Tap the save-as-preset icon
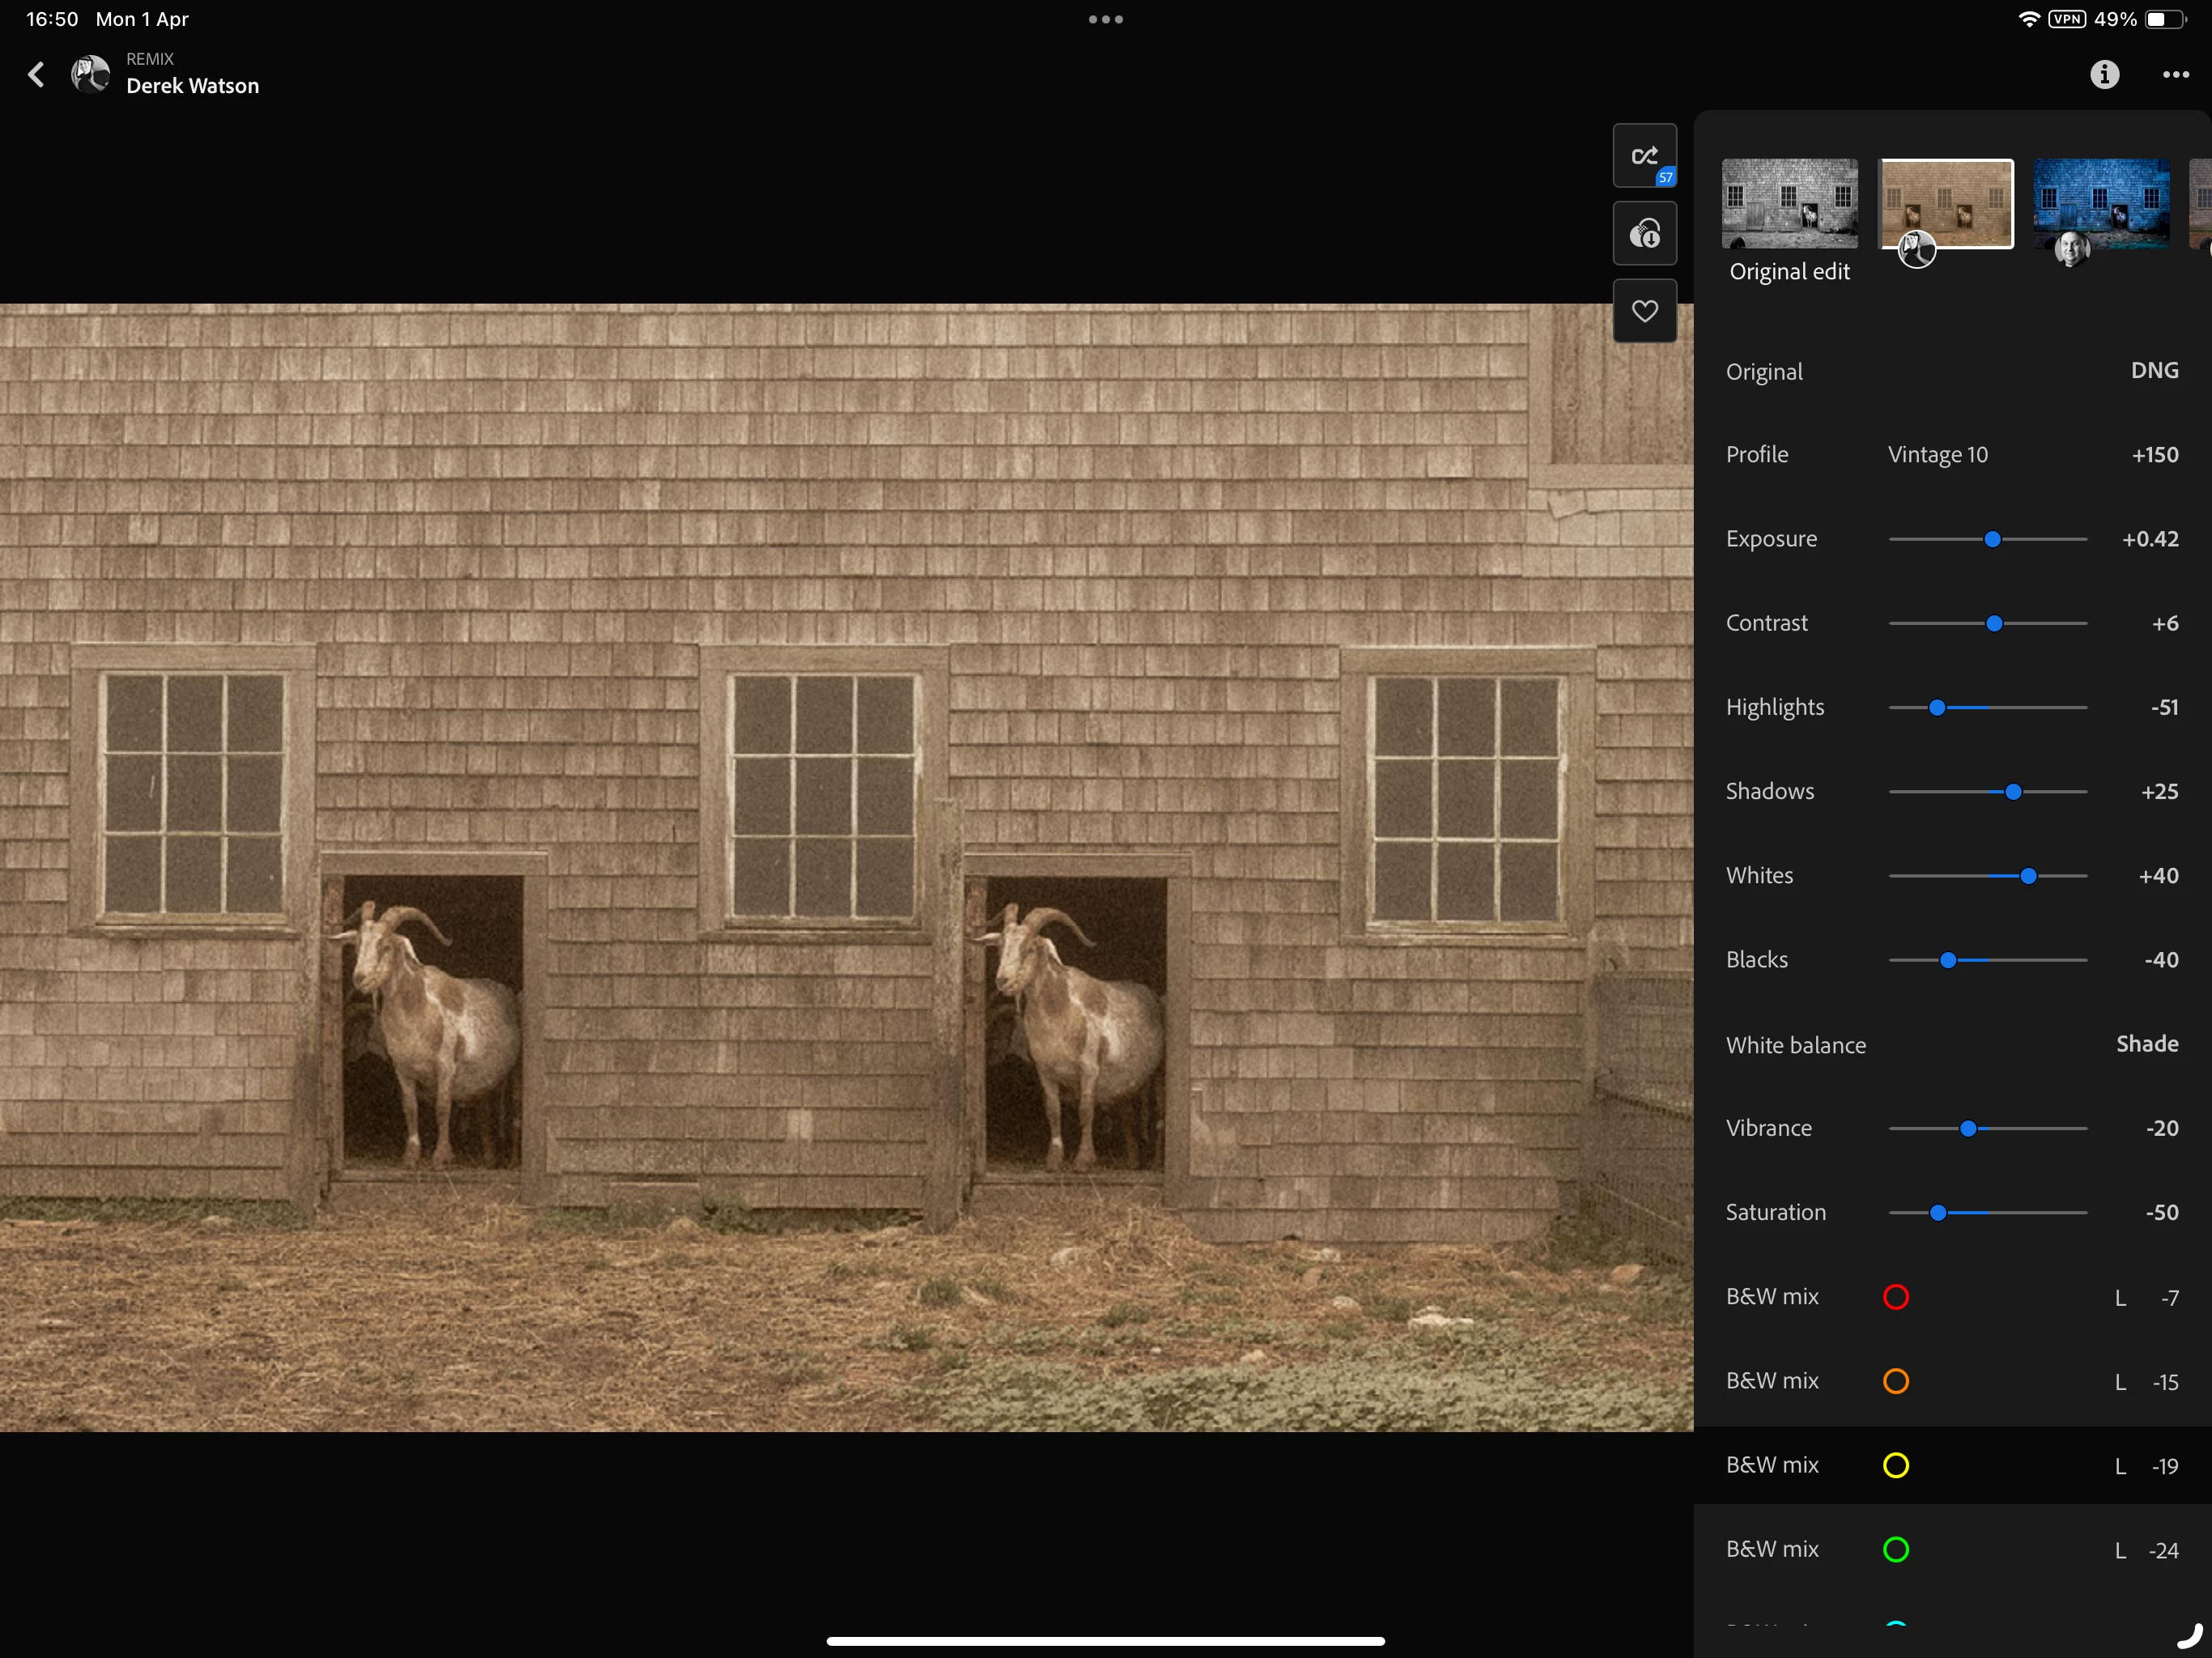This screenshot has width=2212, height=1658. (1644, 234)
